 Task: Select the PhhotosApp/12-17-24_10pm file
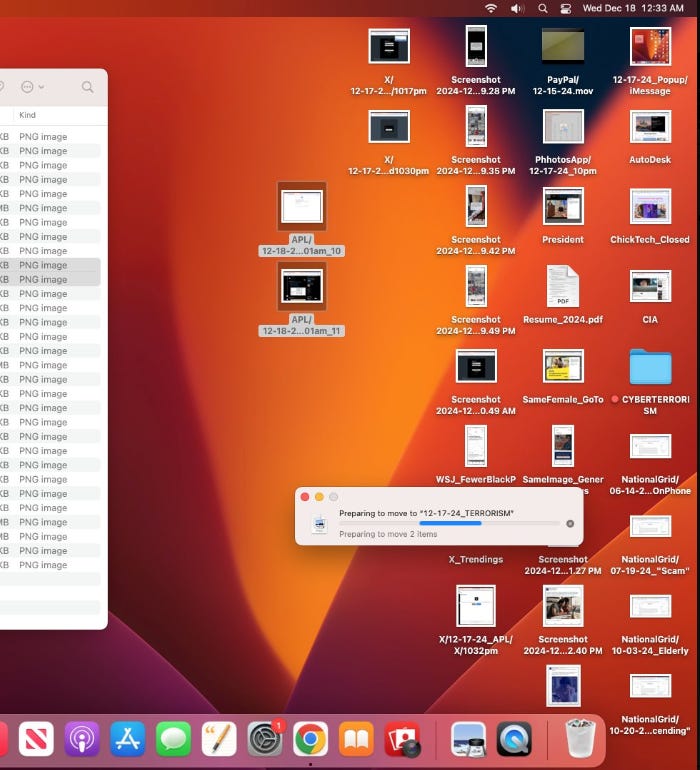[563, 127]
